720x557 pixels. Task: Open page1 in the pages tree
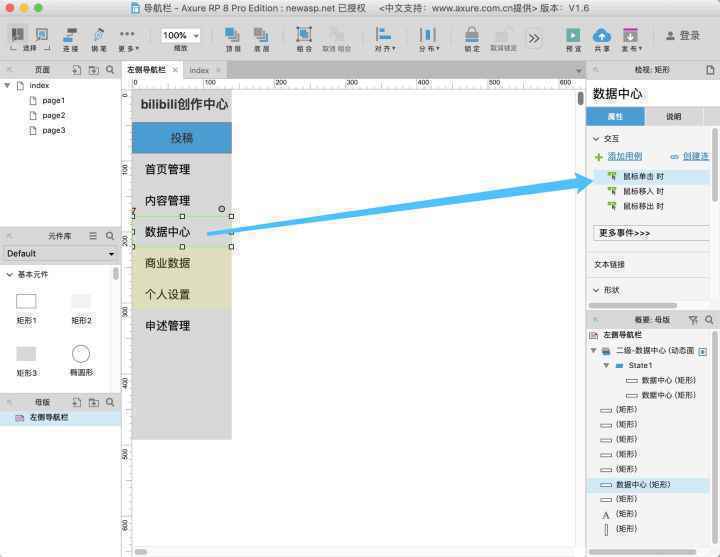[x=53, y=101]
